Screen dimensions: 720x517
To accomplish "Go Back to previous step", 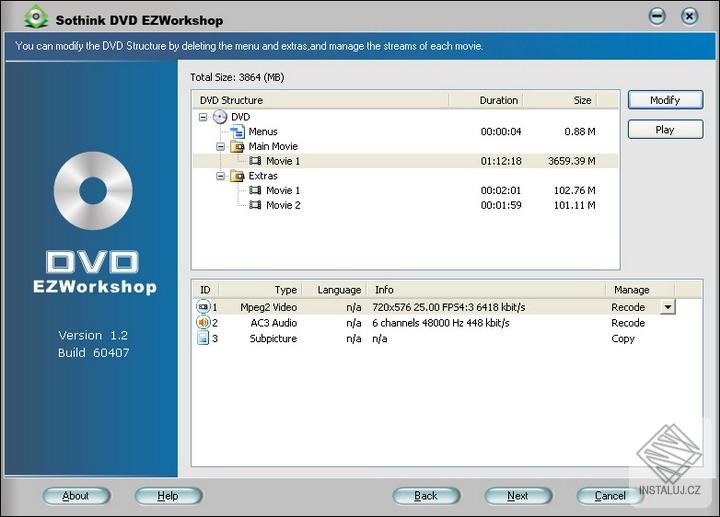I will click(x=426, y=496).
